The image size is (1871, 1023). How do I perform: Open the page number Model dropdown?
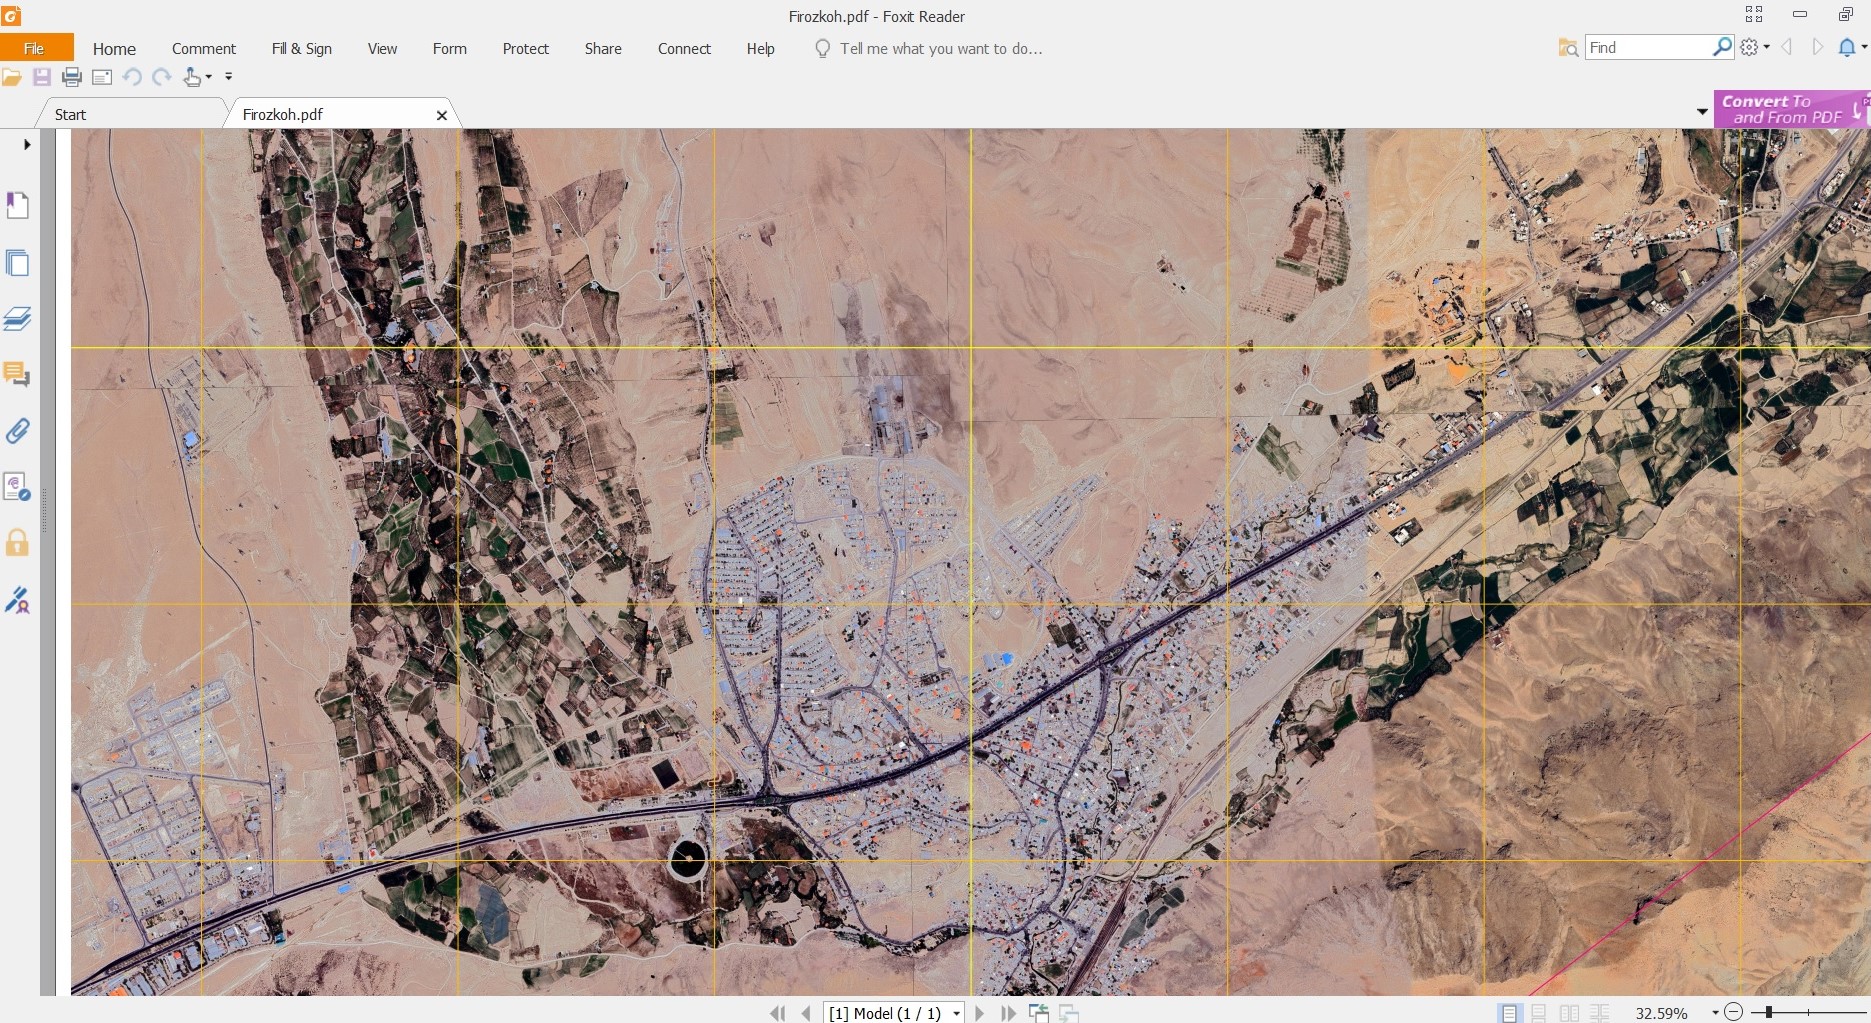[956, 1013]
